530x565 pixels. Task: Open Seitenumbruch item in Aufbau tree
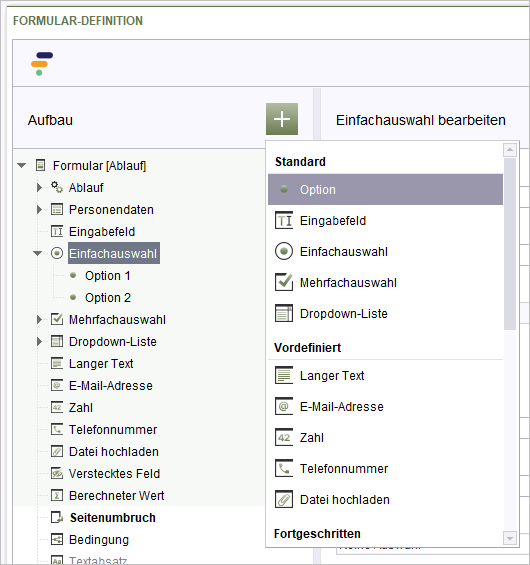(x=113, y=517)
